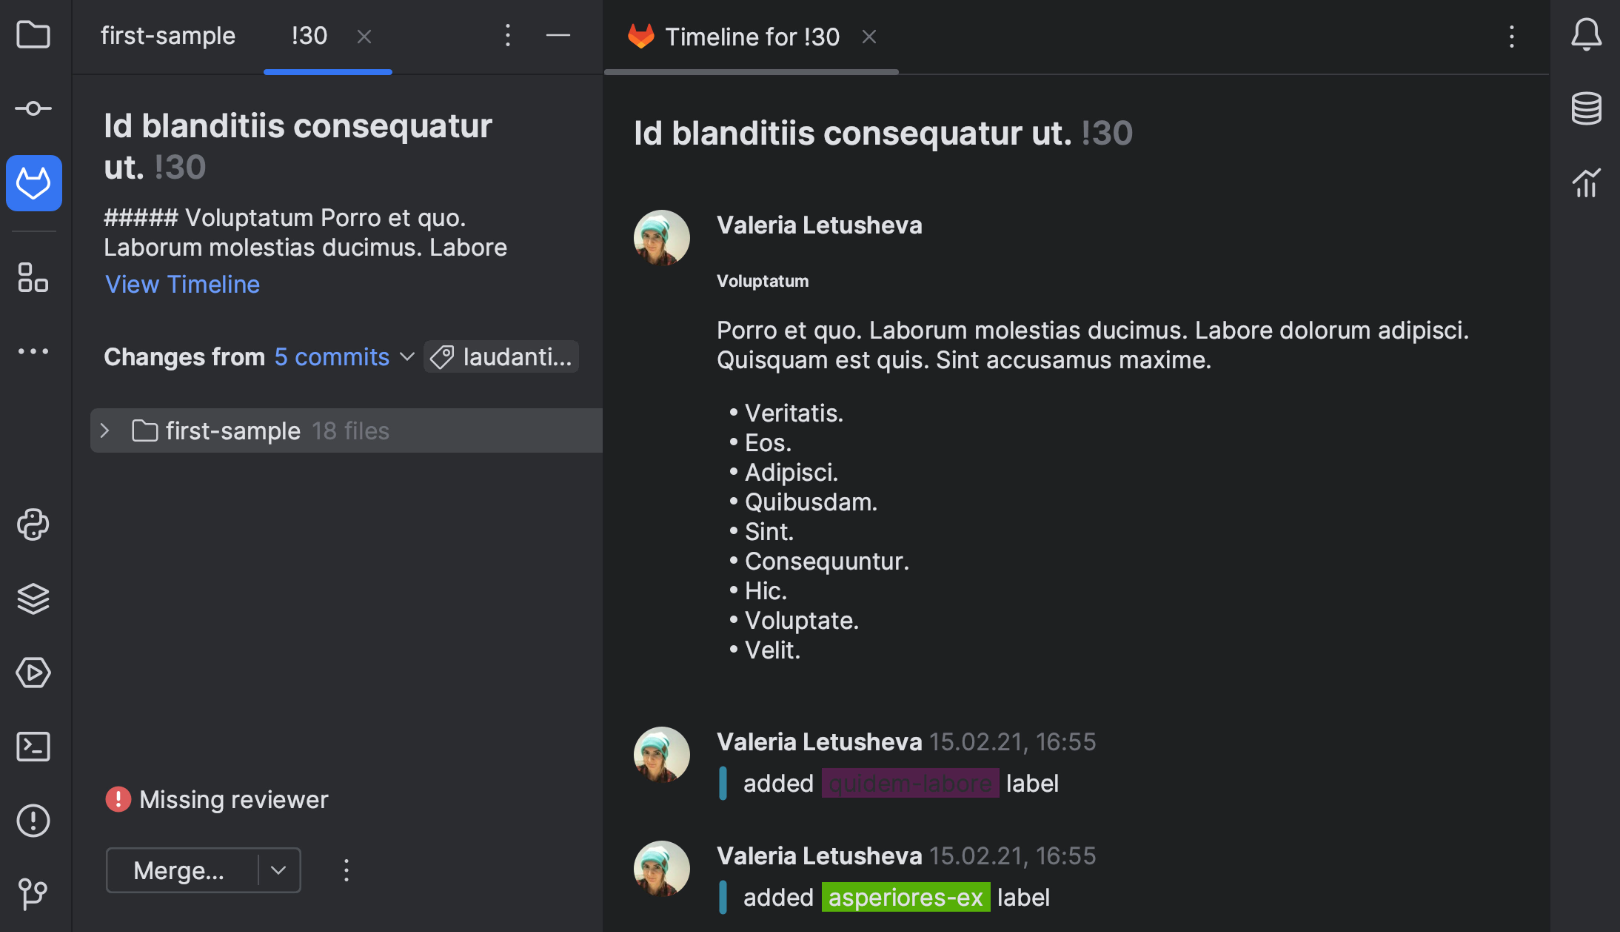This screenshot has width=1620, height=932.
Task: Click the green asperiores-ex label
Action: (x=905, y=897)
